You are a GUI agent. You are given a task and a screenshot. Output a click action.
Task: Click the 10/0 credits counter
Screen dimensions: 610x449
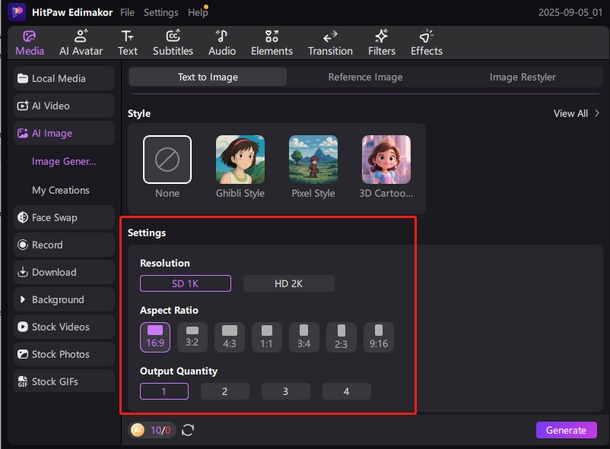point(161,430)
